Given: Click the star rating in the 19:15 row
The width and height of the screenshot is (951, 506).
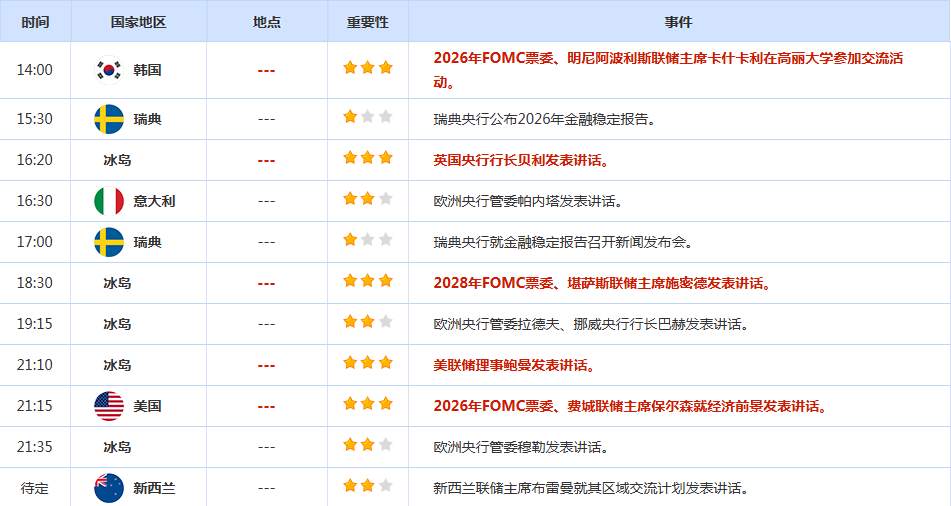Looking at the screenshot, I should click(368, 322).
